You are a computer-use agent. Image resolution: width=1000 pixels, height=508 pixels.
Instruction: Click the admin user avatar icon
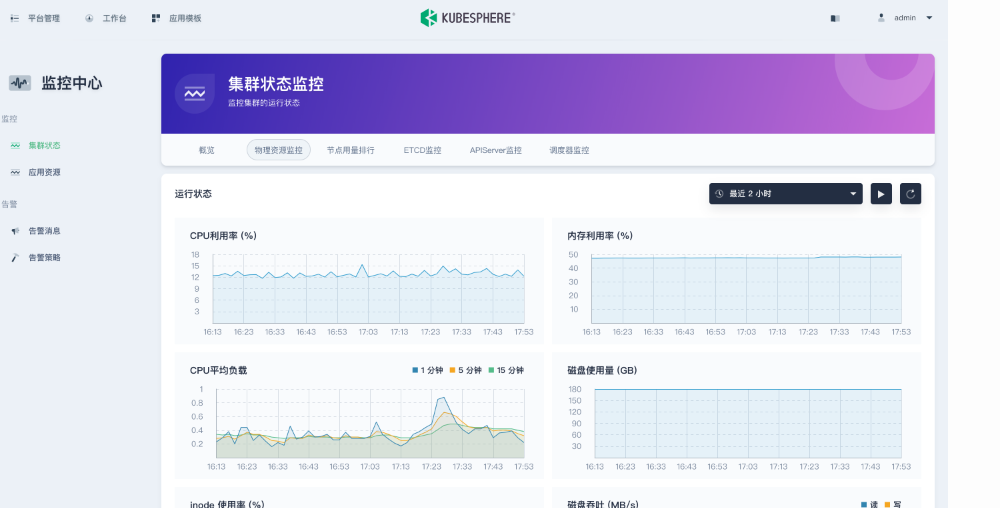[x=881, y=17]
